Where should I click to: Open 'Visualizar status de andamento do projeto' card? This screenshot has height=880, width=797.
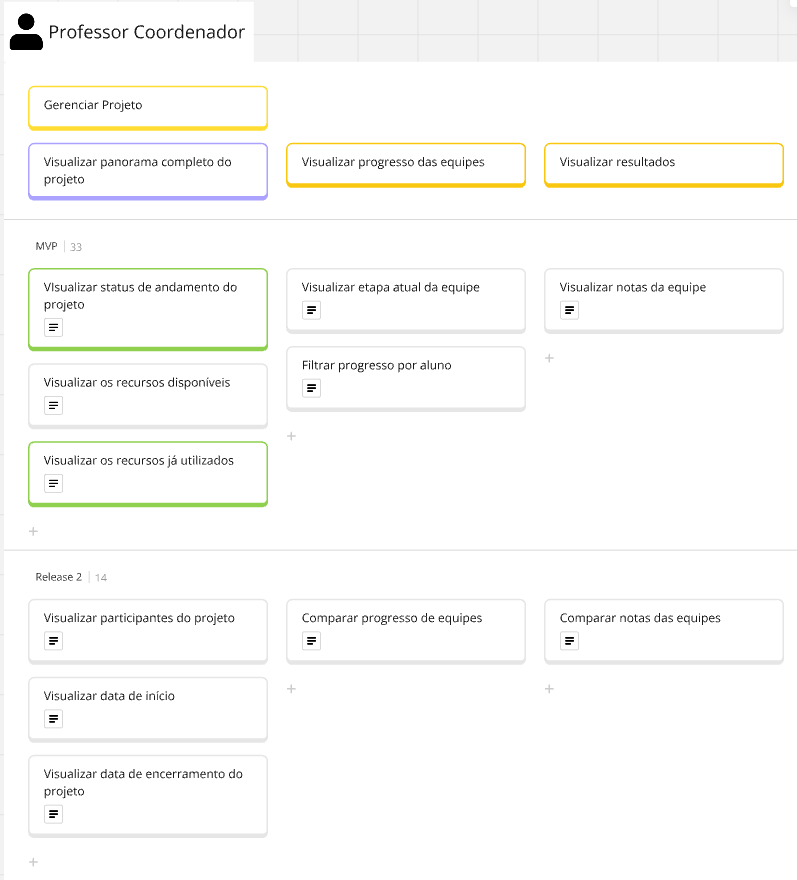tap(148, 310)
